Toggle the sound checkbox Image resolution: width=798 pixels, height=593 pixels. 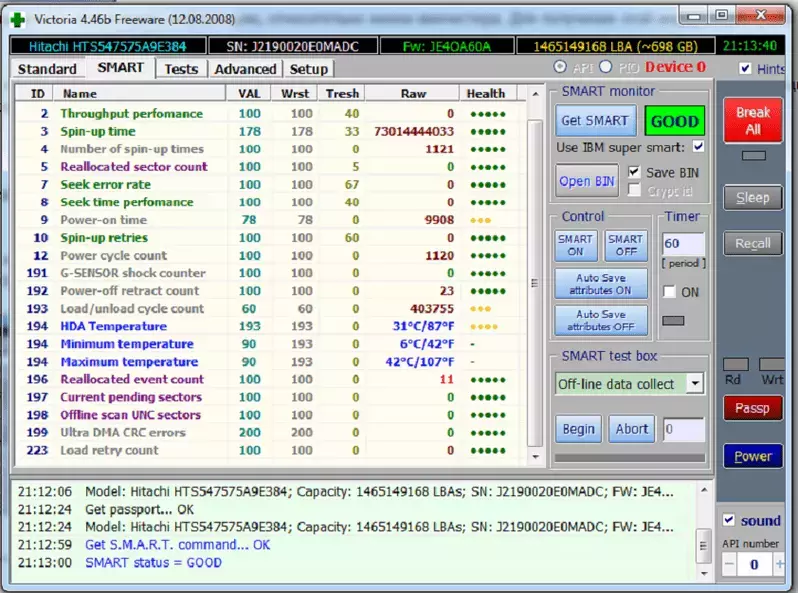coord(729,520)
